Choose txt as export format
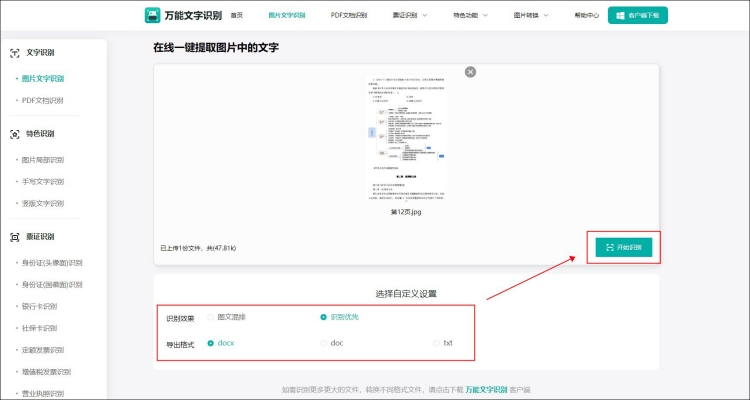This screenshot has width=750, height=400. [436, 343]
